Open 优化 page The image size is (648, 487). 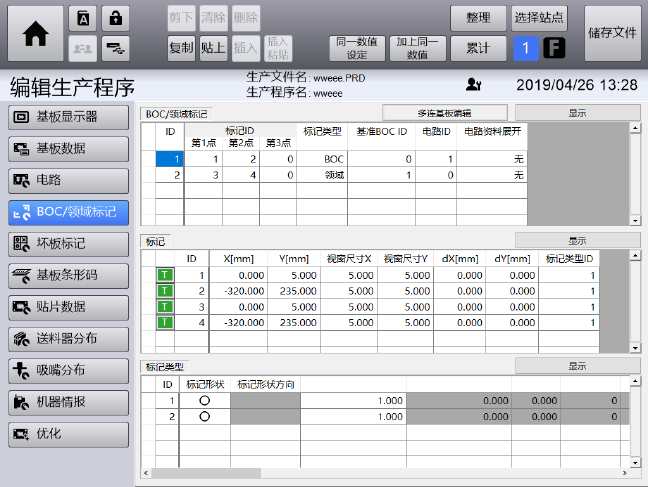pyautogui.click(x=69, y=434)
